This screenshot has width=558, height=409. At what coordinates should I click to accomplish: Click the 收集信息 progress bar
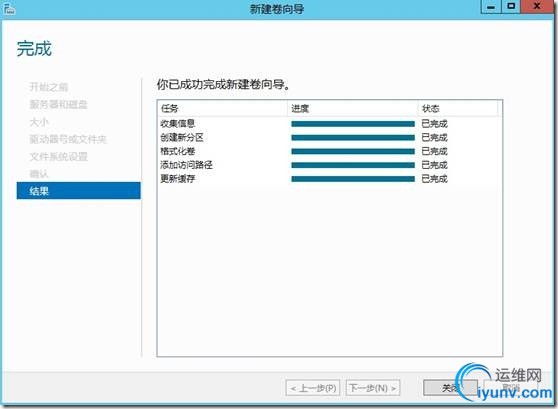[x=353, y=124]
